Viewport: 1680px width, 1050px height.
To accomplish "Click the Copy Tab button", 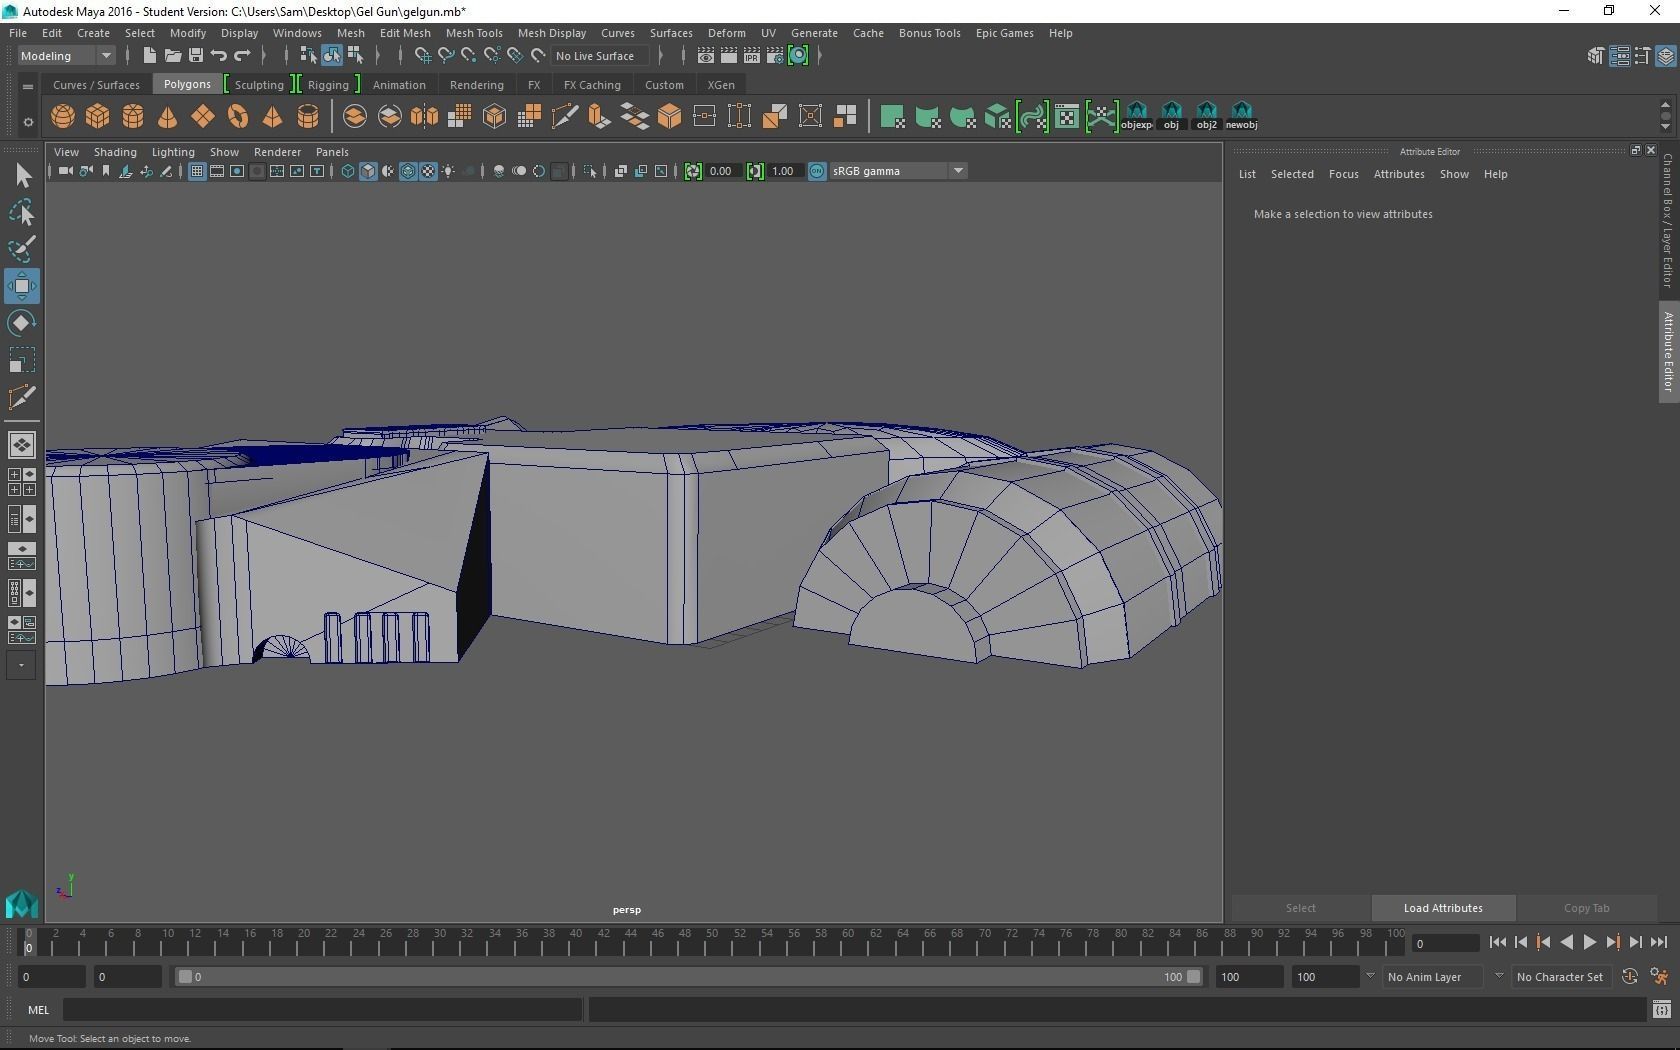I will coord(1586,908).
